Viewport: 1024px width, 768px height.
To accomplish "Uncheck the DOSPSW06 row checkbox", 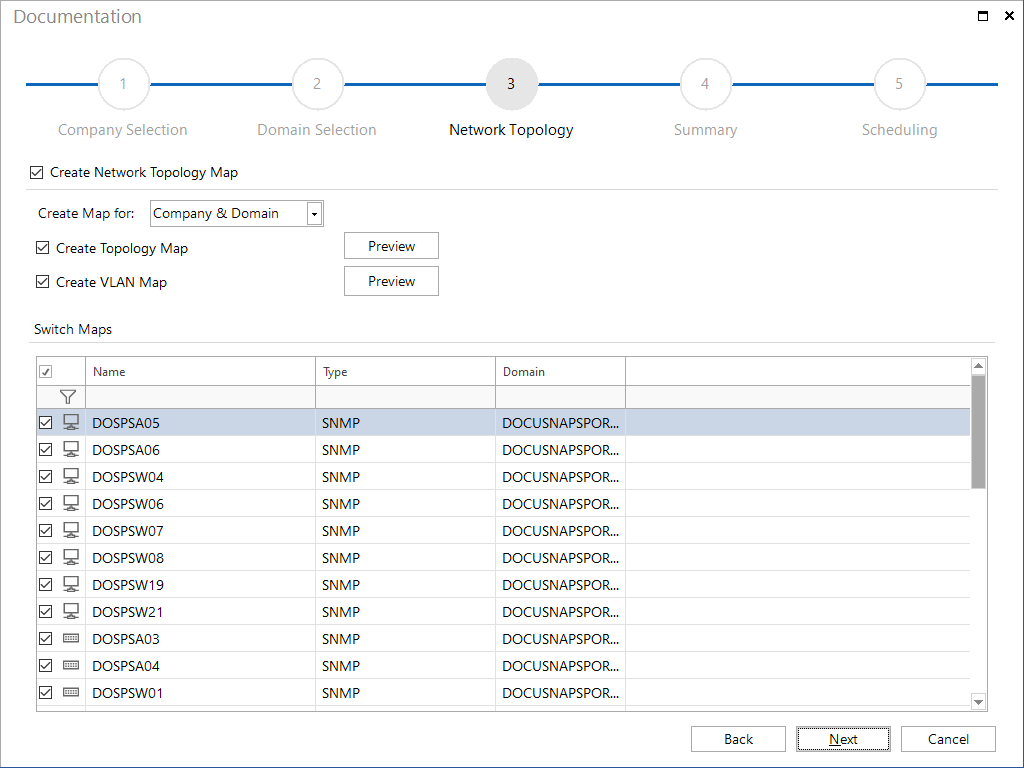I will [x=46, y=504].
